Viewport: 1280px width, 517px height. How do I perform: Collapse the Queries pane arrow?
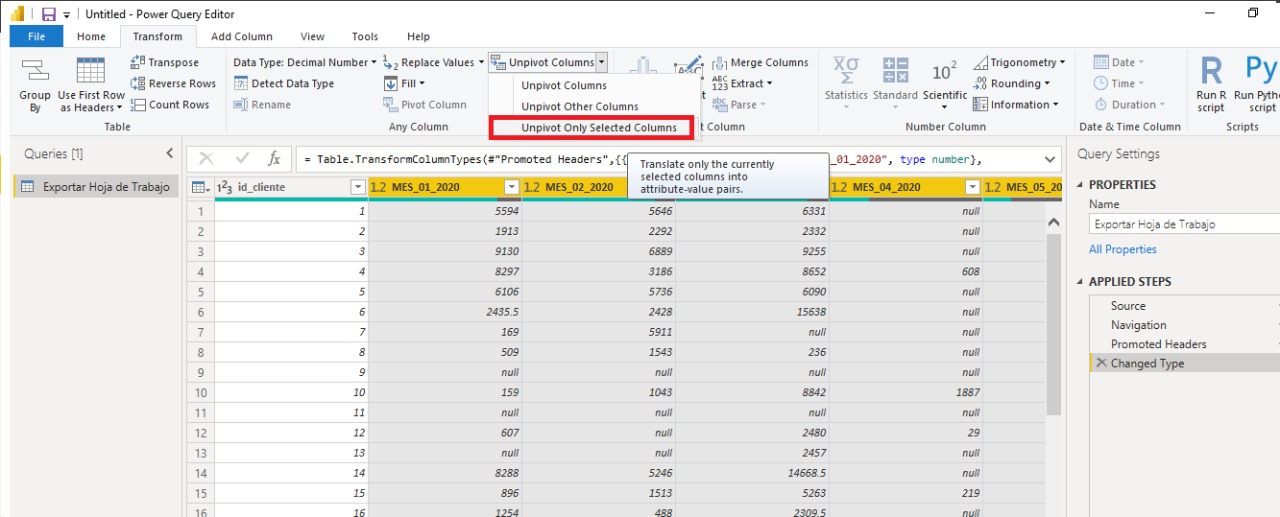point(169,154)
